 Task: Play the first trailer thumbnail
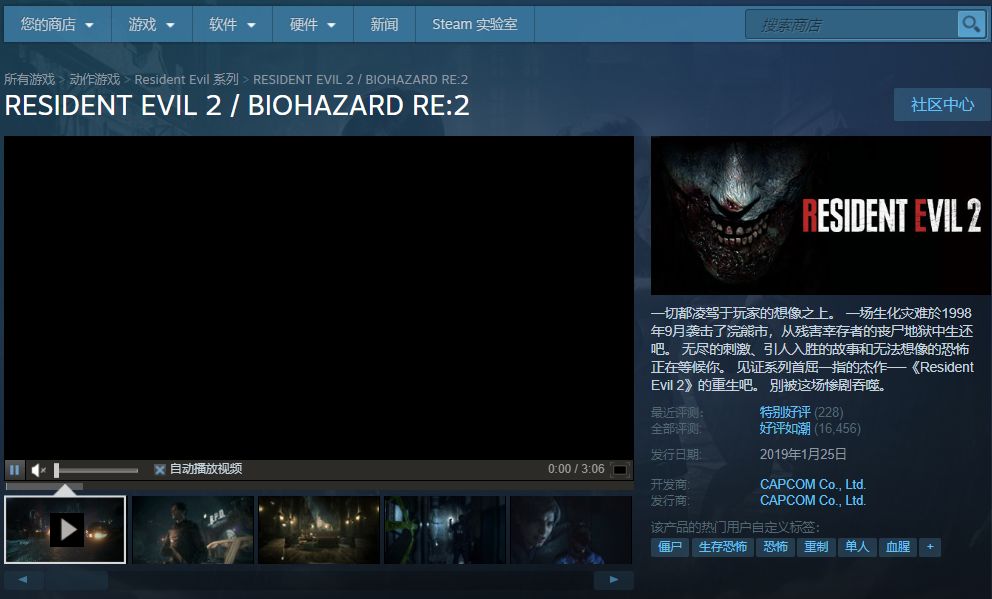pyautogui.click(x=65, y=529)
